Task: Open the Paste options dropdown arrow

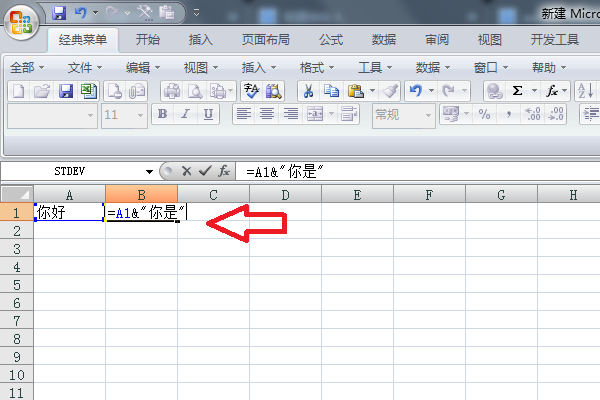Action: click(x=372, y=91)
